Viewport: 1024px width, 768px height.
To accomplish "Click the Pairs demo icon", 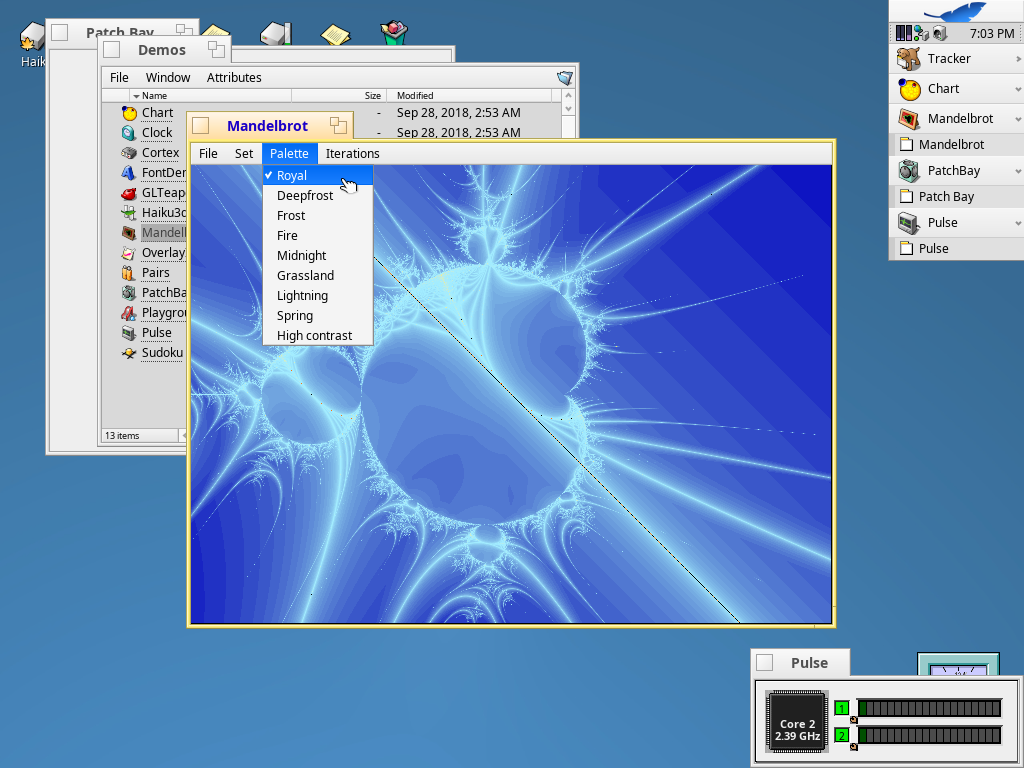I will pos(129,273).
